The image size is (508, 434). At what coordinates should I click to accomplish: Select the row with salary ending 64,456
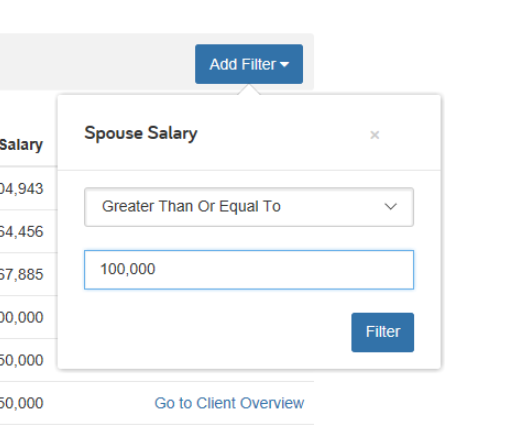click(22, 232)
